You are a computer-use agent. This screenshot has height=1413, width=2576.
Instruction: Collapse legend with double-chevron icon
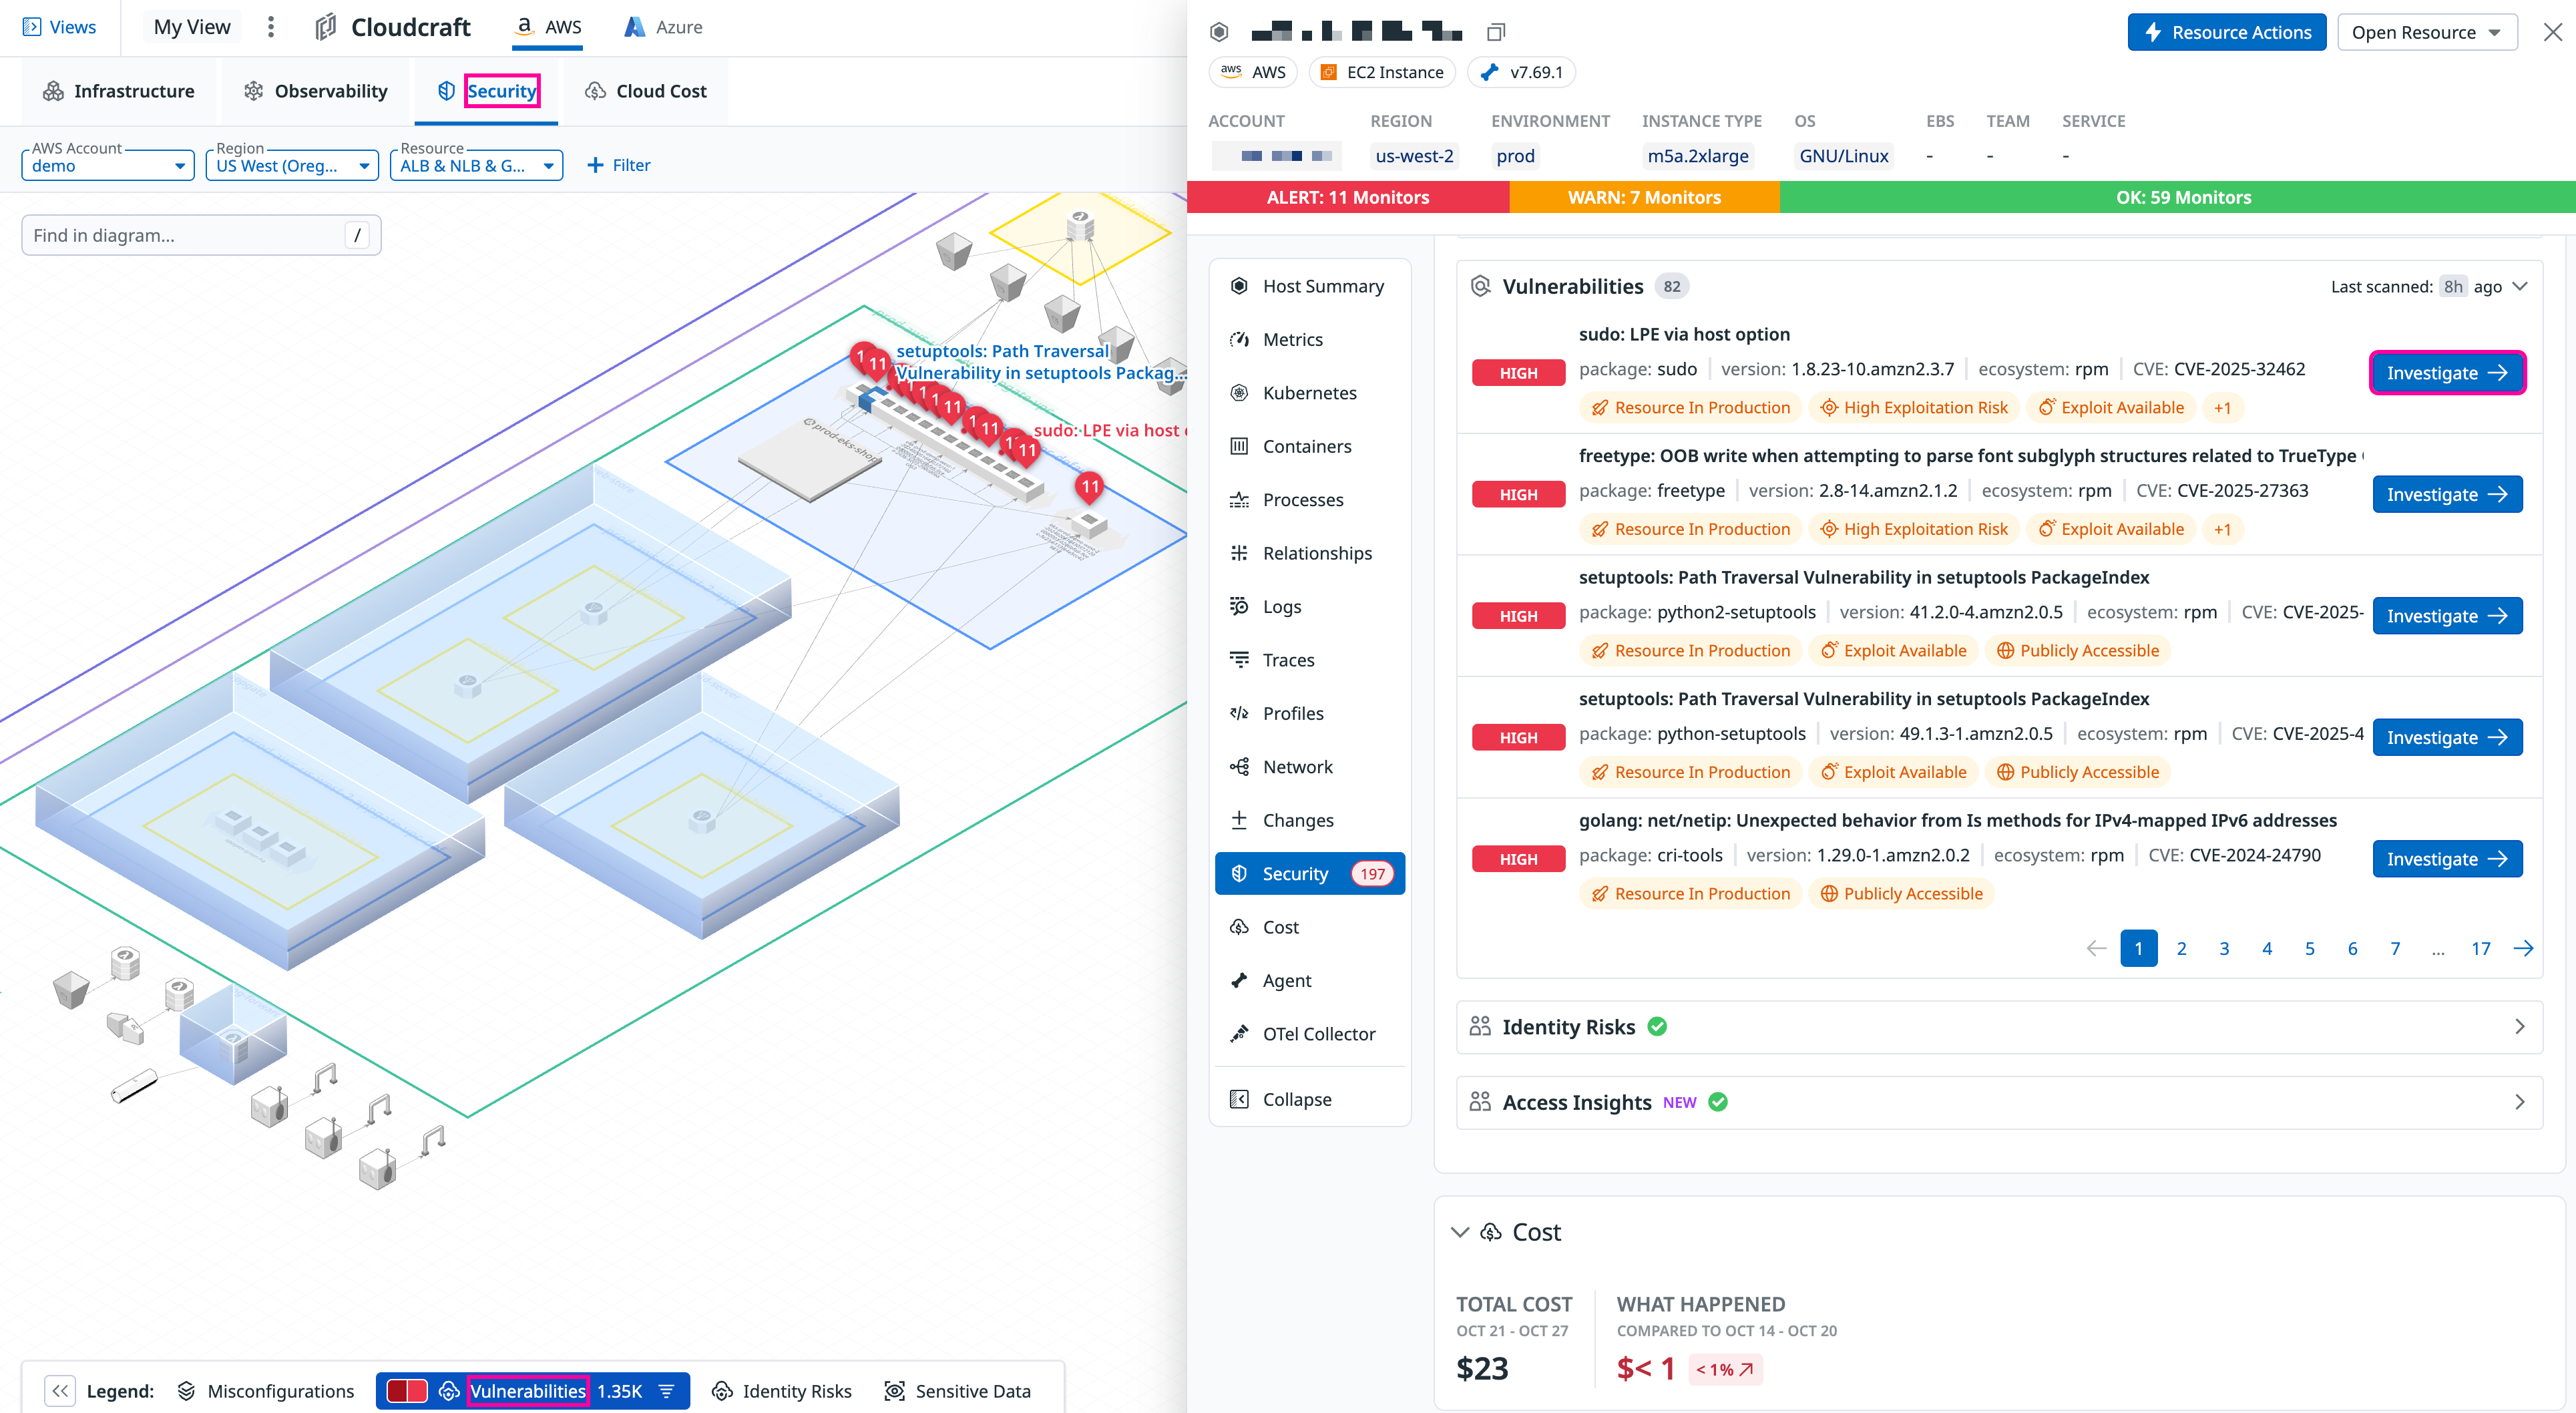[60, 1390]
